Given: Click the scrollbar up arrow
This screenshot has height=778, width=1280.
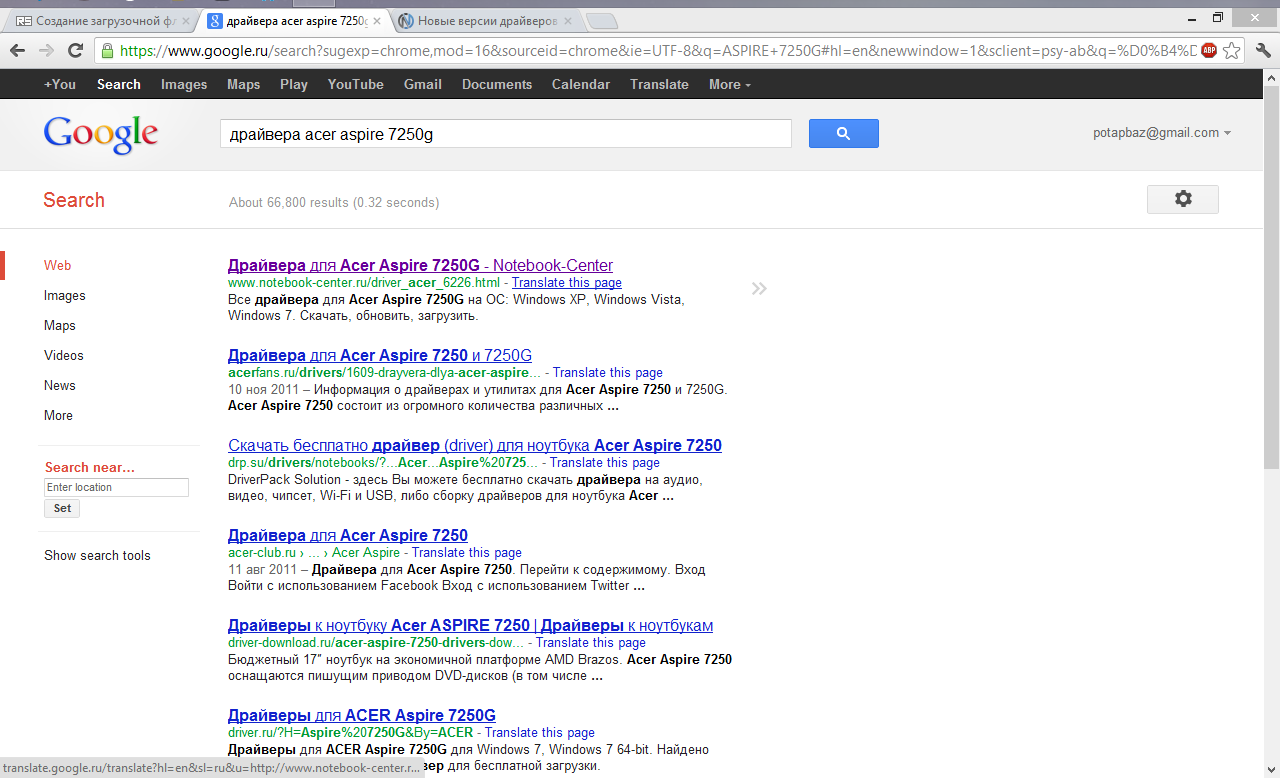Looking at the screenshot, I should [1272, 77].
